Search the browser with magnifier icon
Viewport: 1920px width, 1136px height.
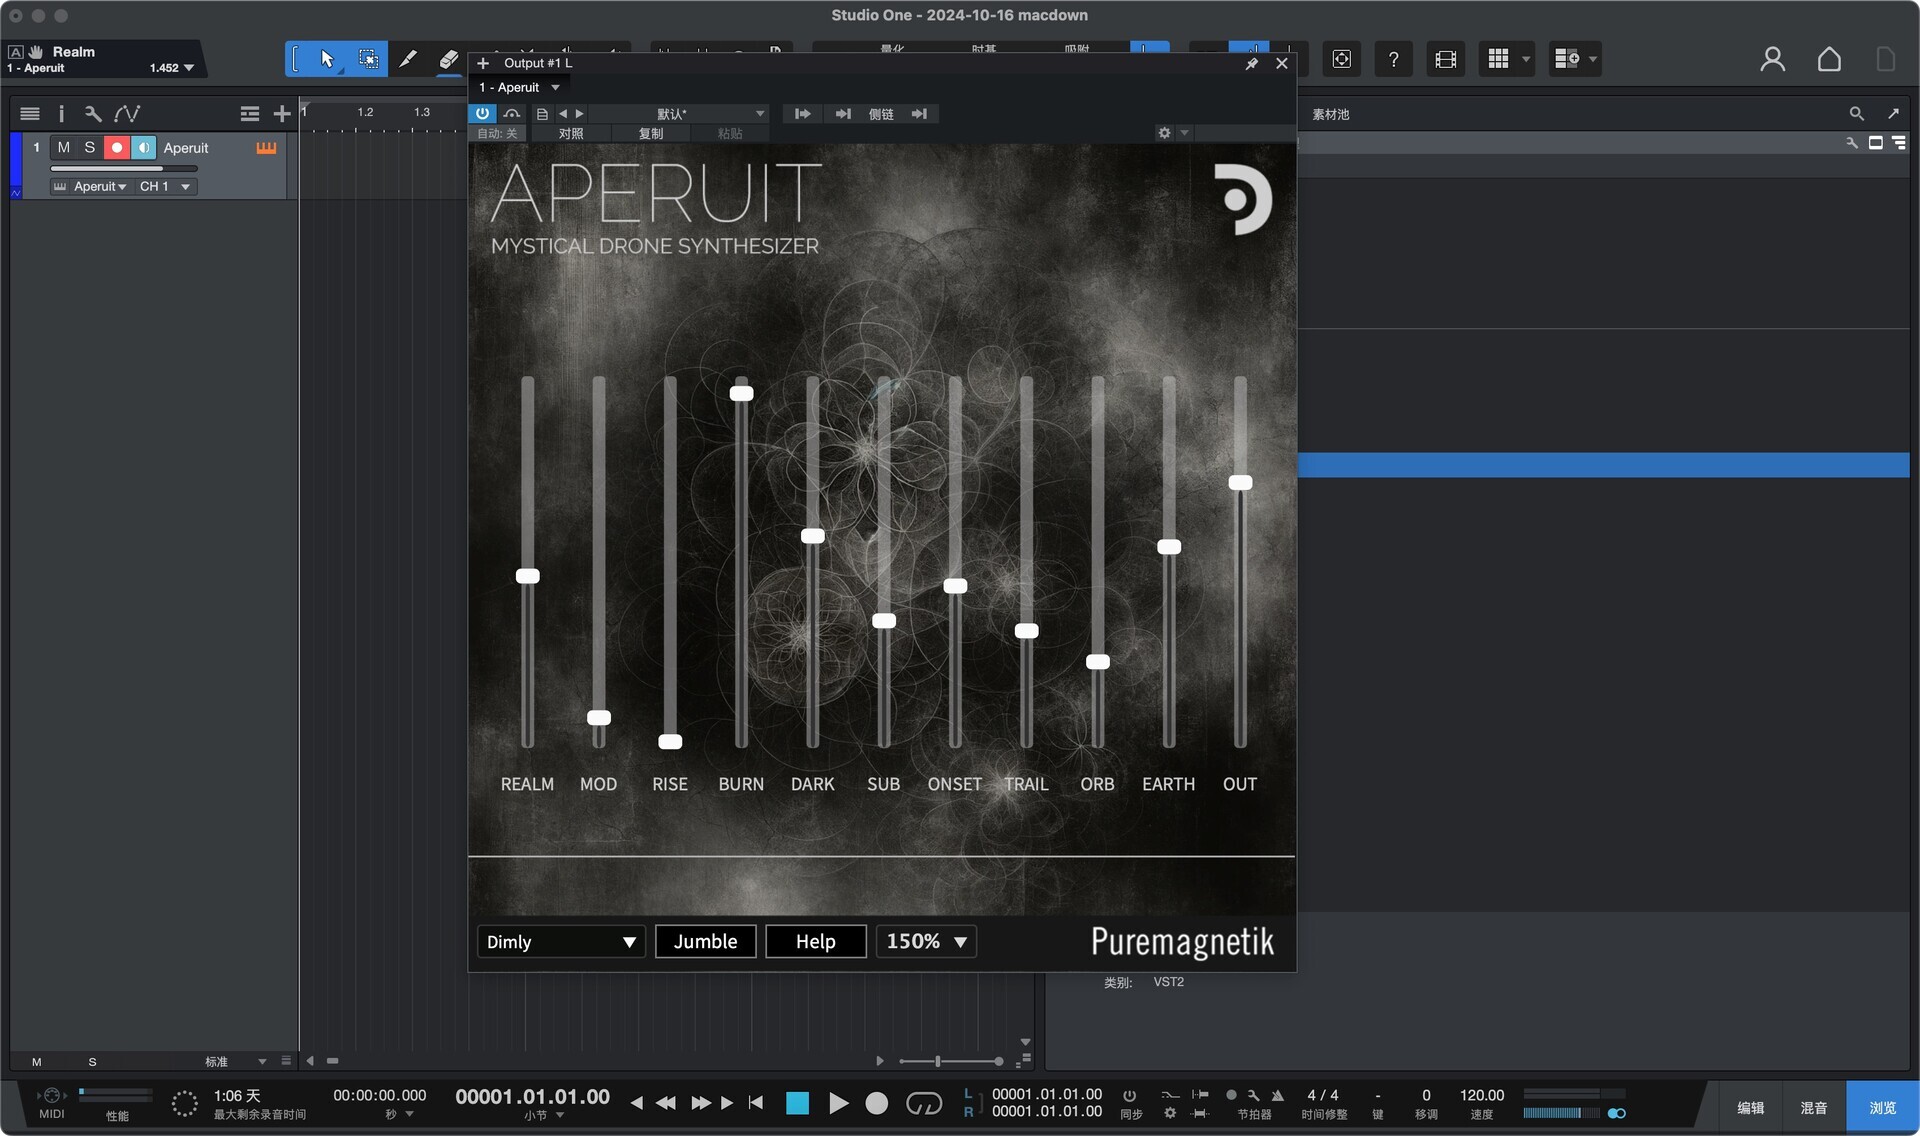pos(1856,114)
